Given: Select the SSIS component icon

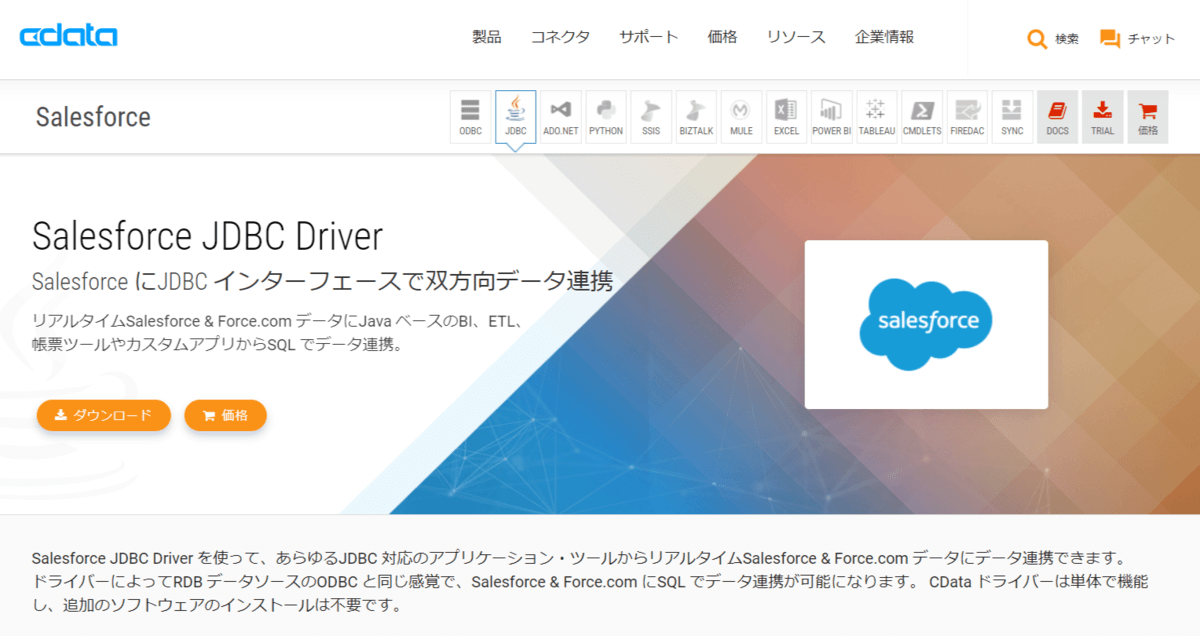Looking at the screenshot, I should click(651, 116).
